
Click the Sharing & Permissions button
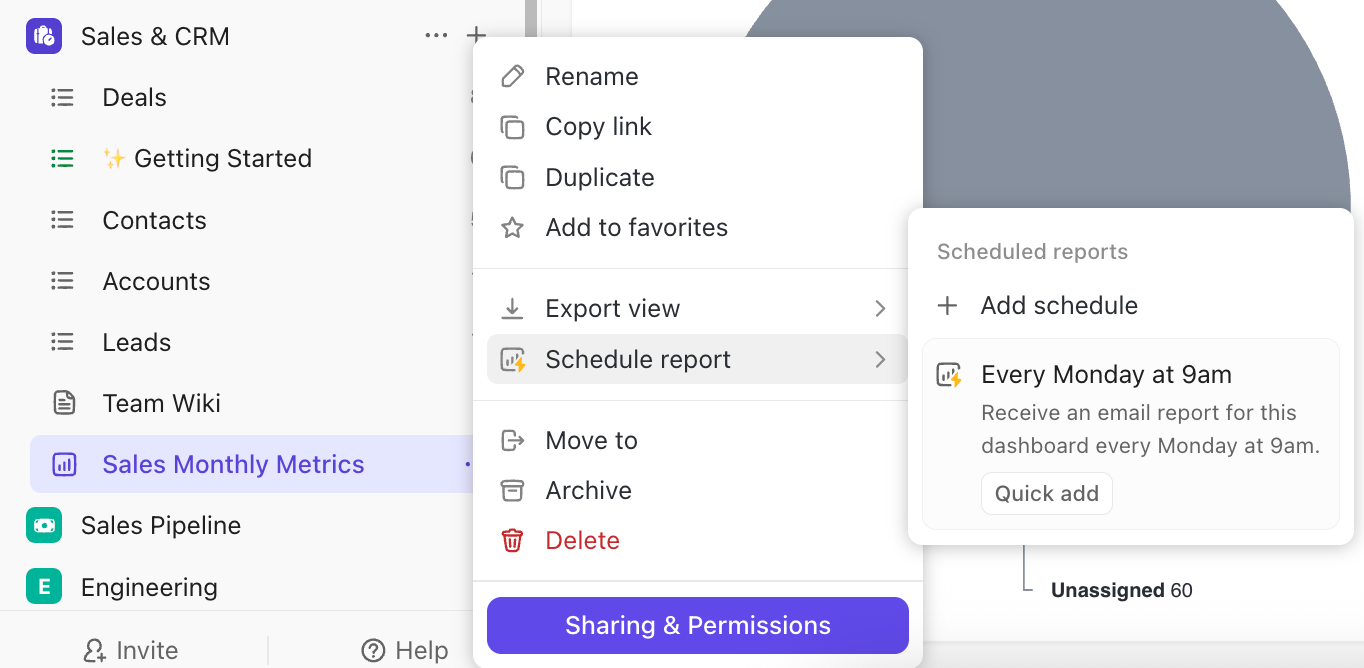click(697, 624)
